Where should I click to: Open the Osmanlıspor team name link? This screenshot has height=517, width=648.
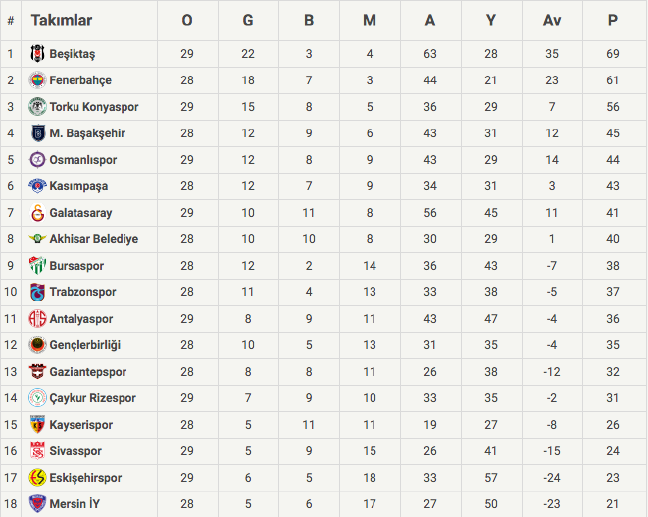[83, 160]
